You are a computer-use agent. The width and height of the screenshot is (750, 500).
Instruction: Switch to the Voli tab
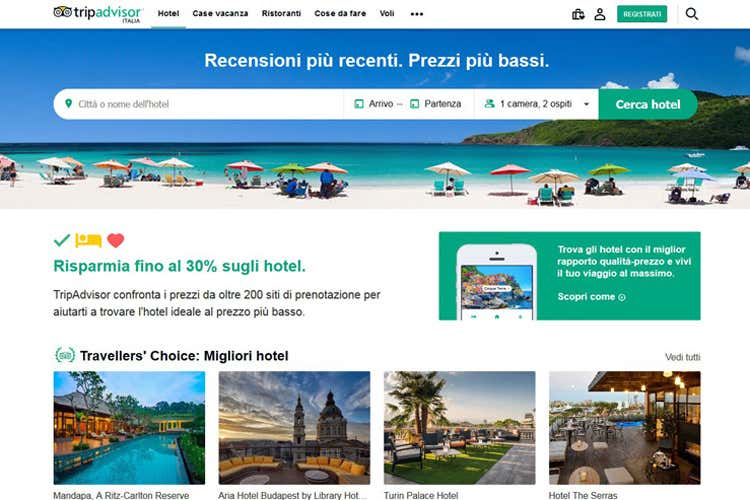pyautogui.click(x=387, y=13)
